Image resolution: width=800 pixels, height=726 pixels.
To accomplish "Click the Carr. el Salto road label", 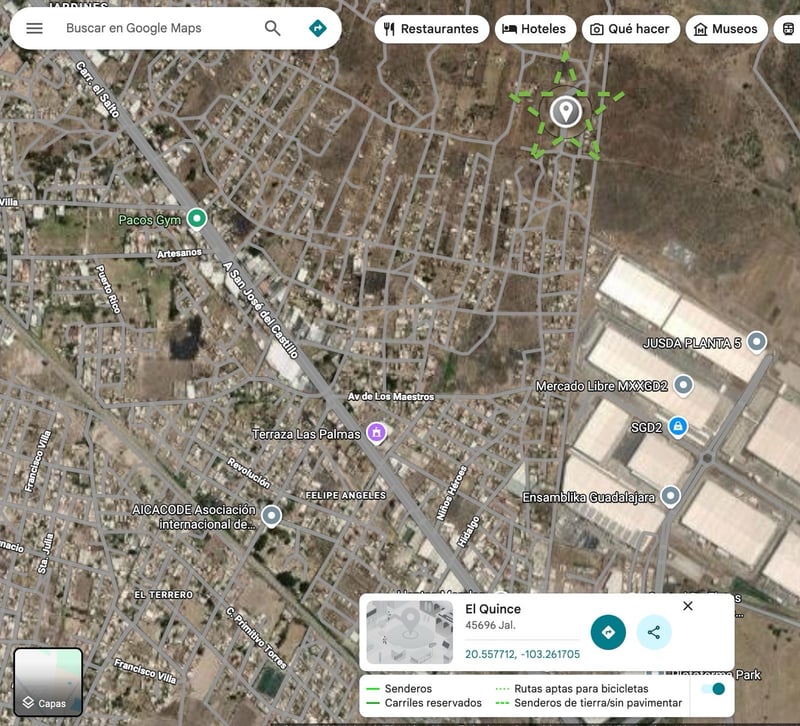I will click(97, 89).
